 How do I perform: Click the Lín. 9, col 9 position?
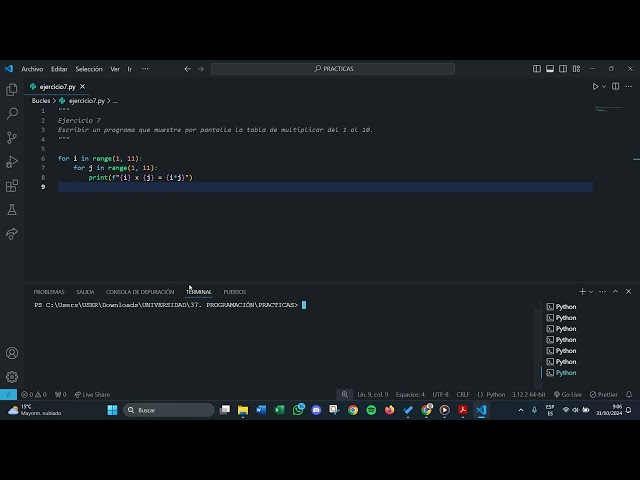tap(373, 394)
